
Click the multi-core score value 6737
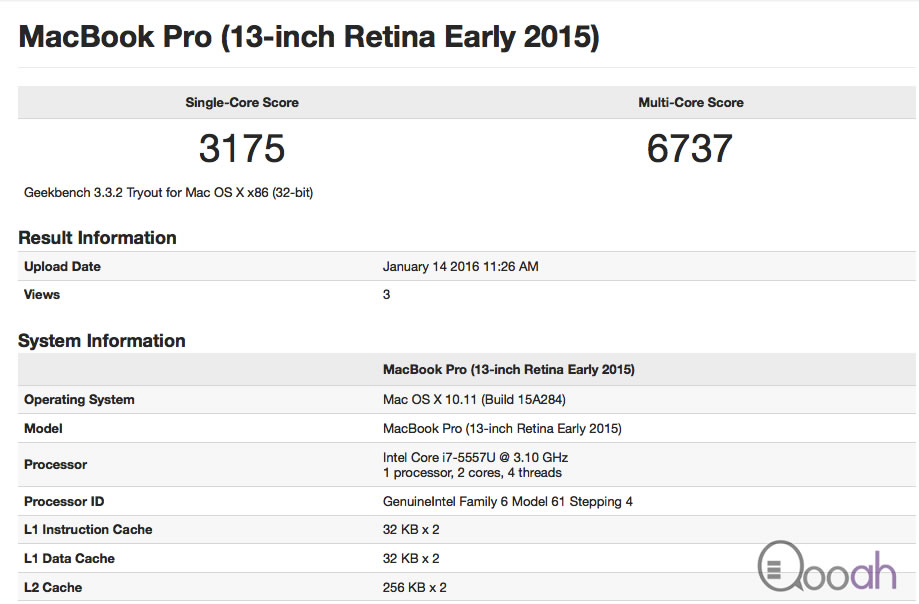pos(690,148)
